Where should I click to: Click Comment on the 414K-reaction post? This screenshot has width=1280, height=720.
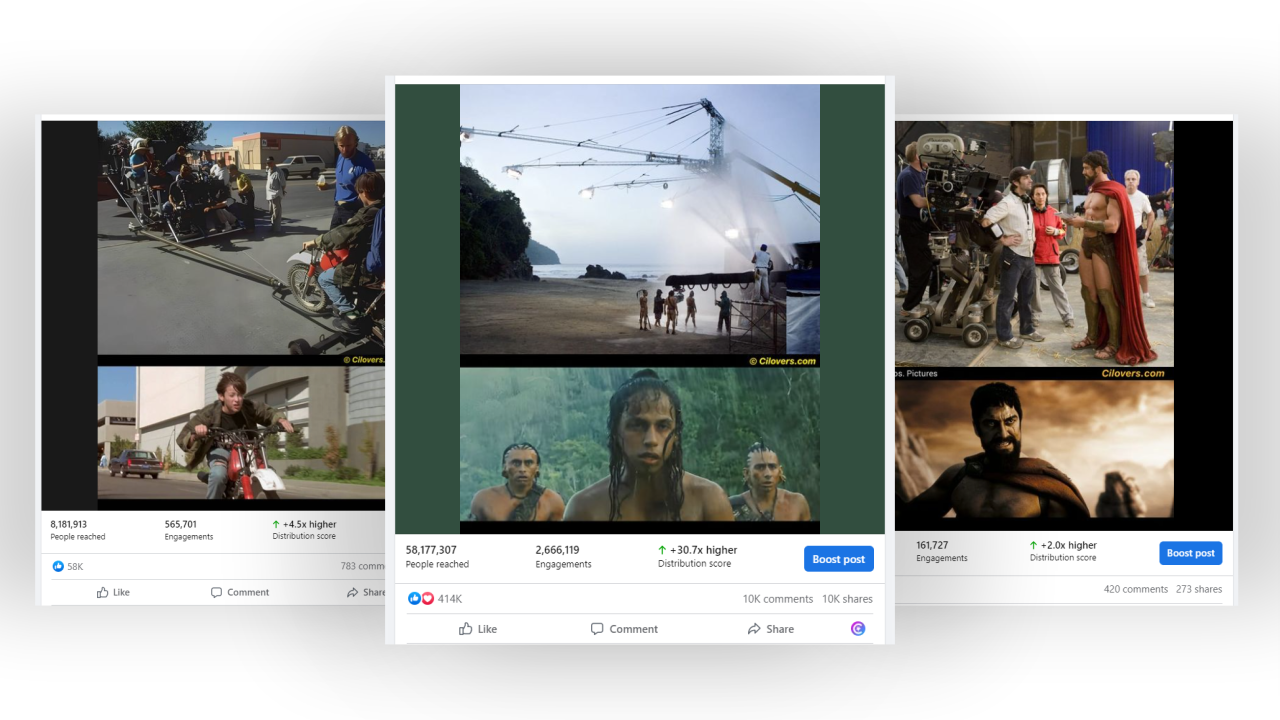tap(624, 629)
